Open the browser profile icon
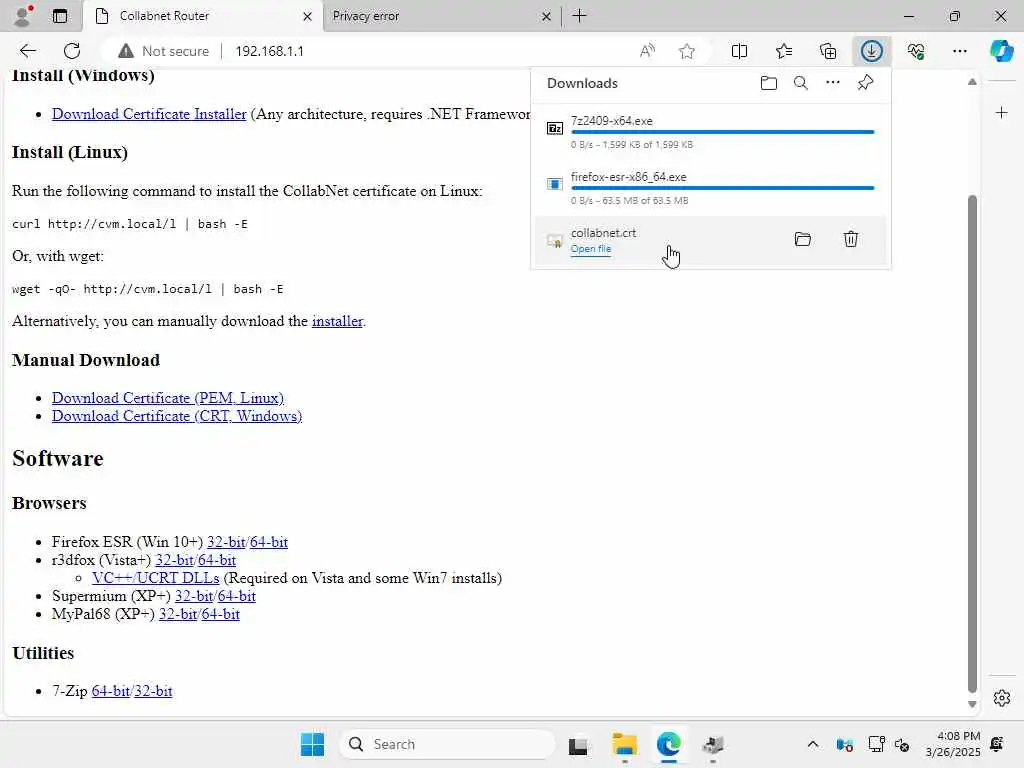1024x768 pixels. 24,16
